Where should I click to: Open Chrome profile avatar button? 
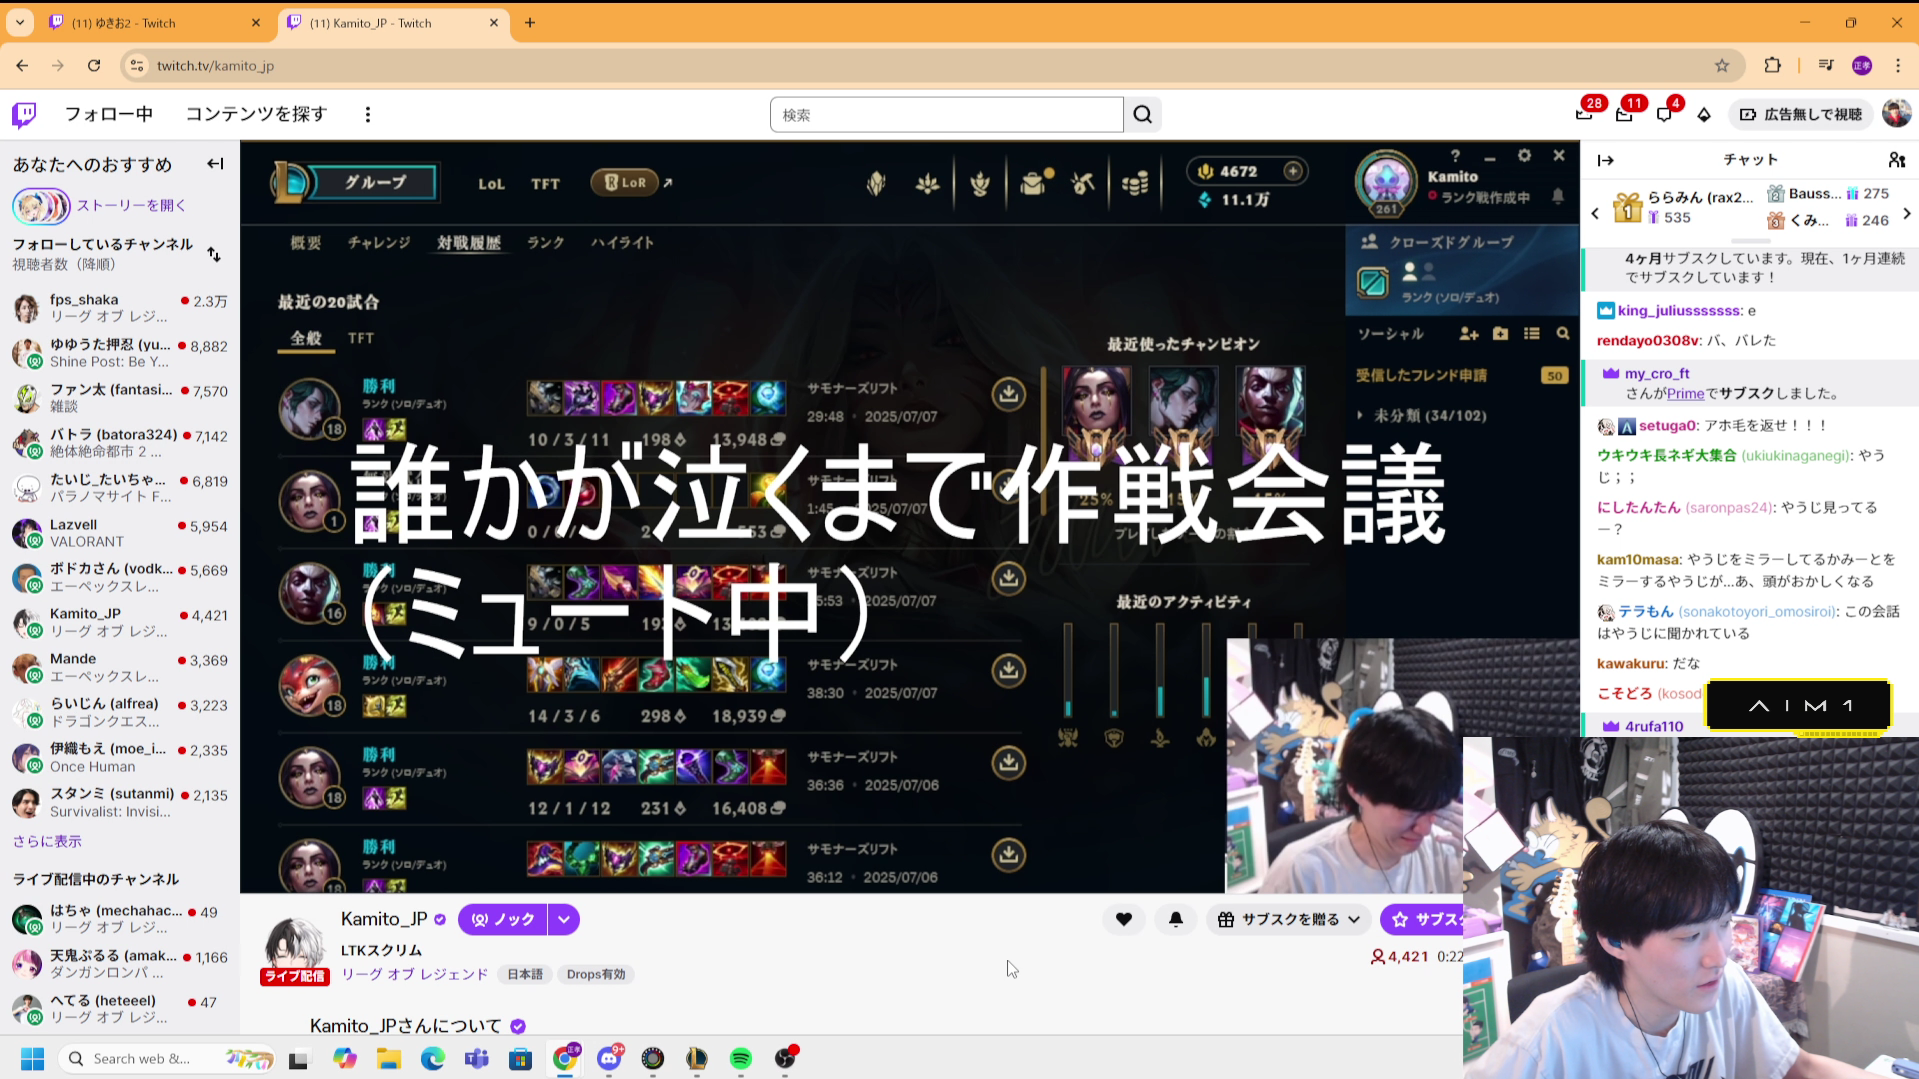click(x=1862, y=66)
